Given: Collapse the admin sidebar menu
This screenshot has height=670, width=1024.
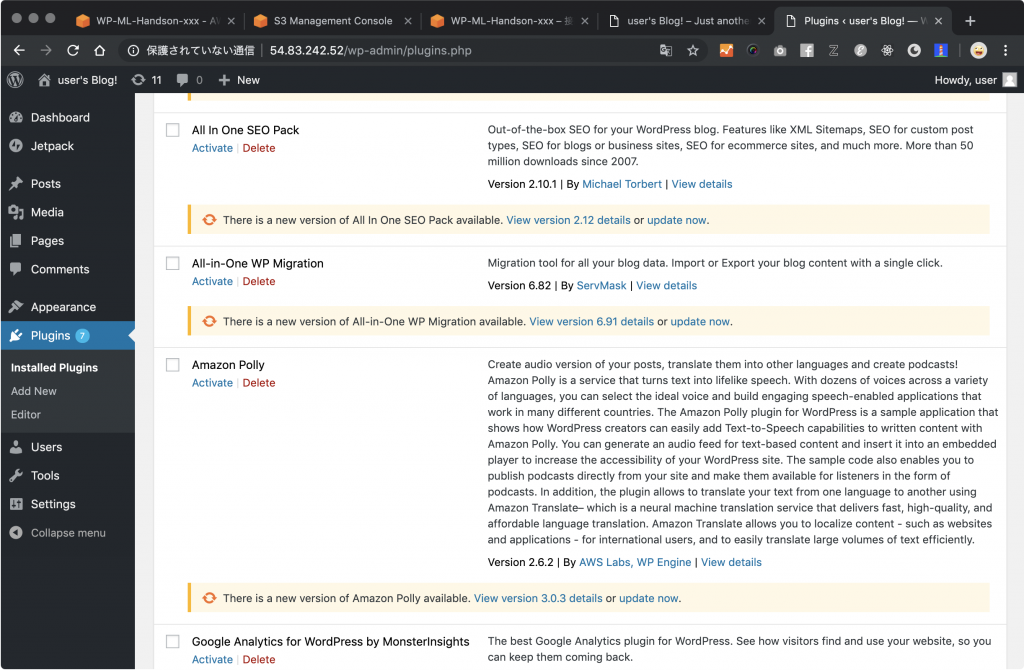Looking at the screenshot, I should (68, 533).
